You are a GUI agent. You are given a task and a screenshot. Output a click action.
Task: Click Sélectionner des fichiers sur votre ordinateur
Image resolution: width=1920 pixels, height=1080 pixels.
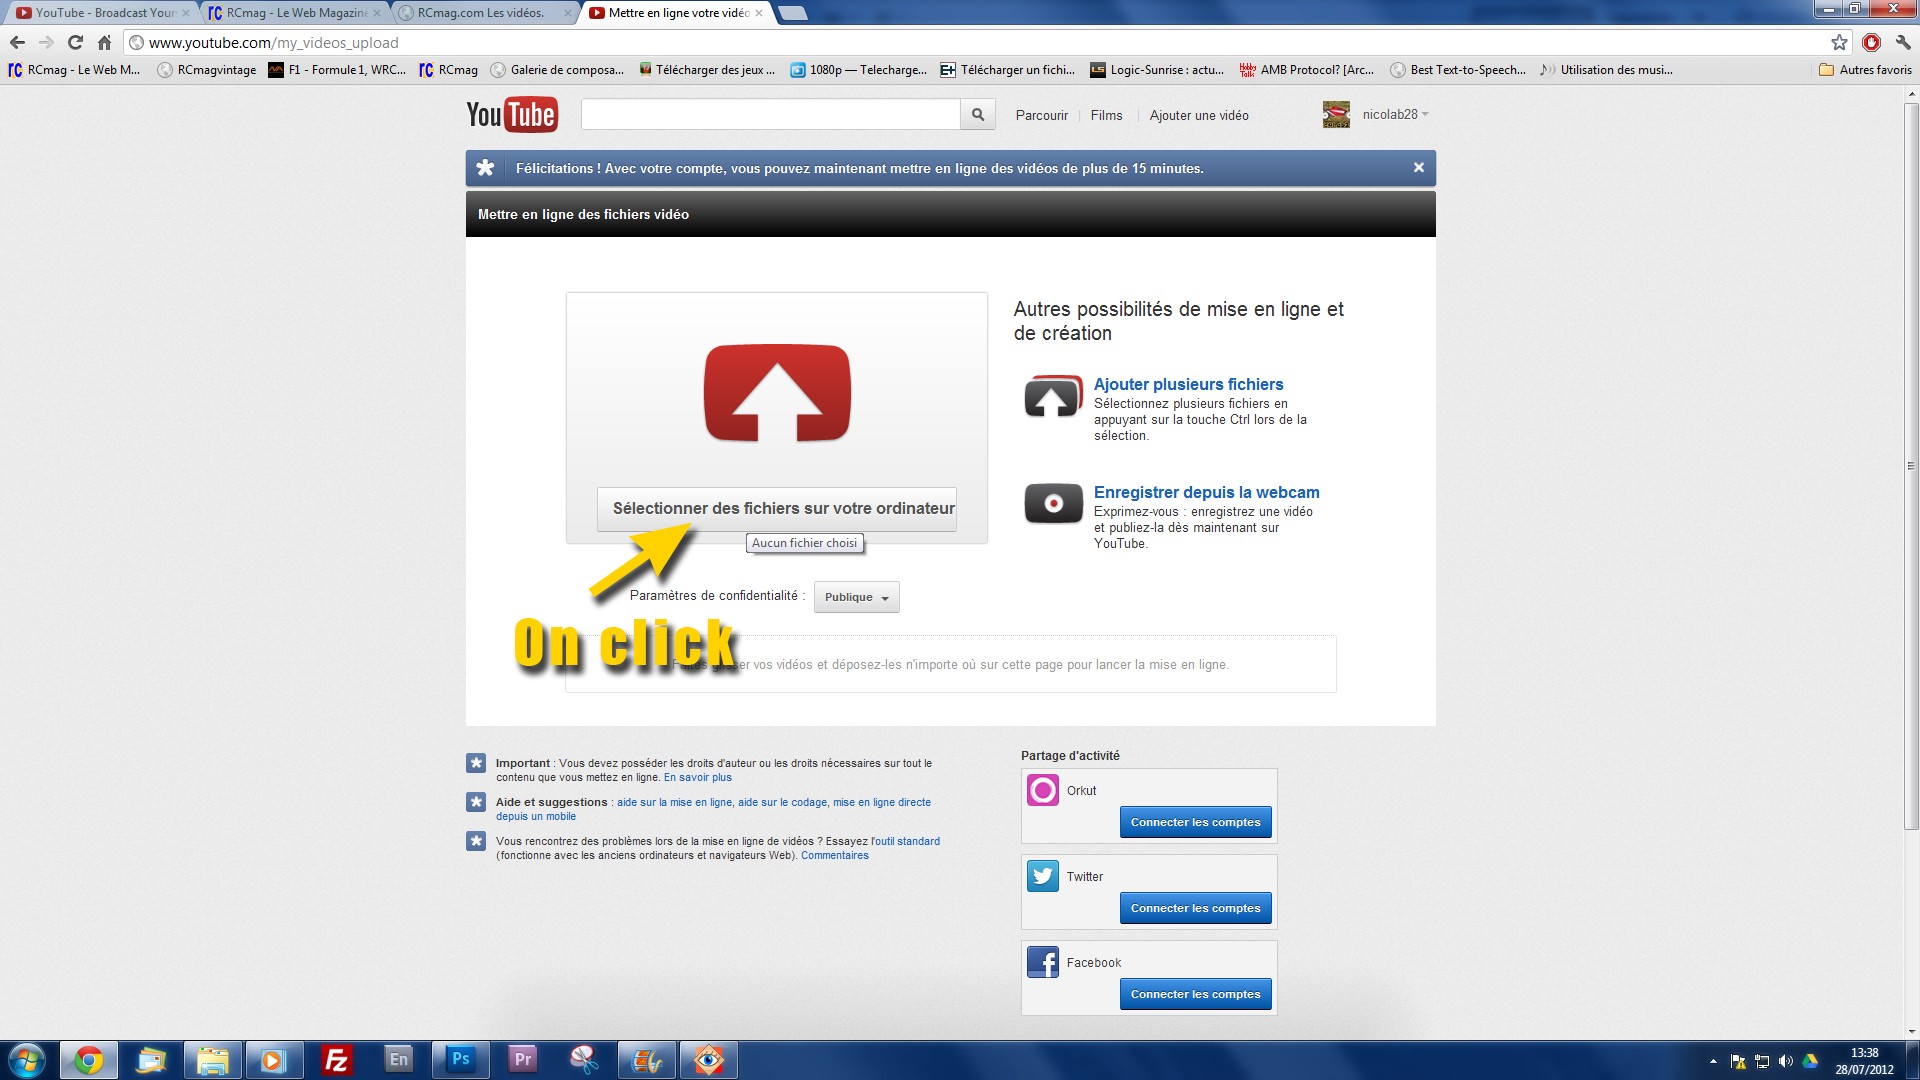(777, 509)
